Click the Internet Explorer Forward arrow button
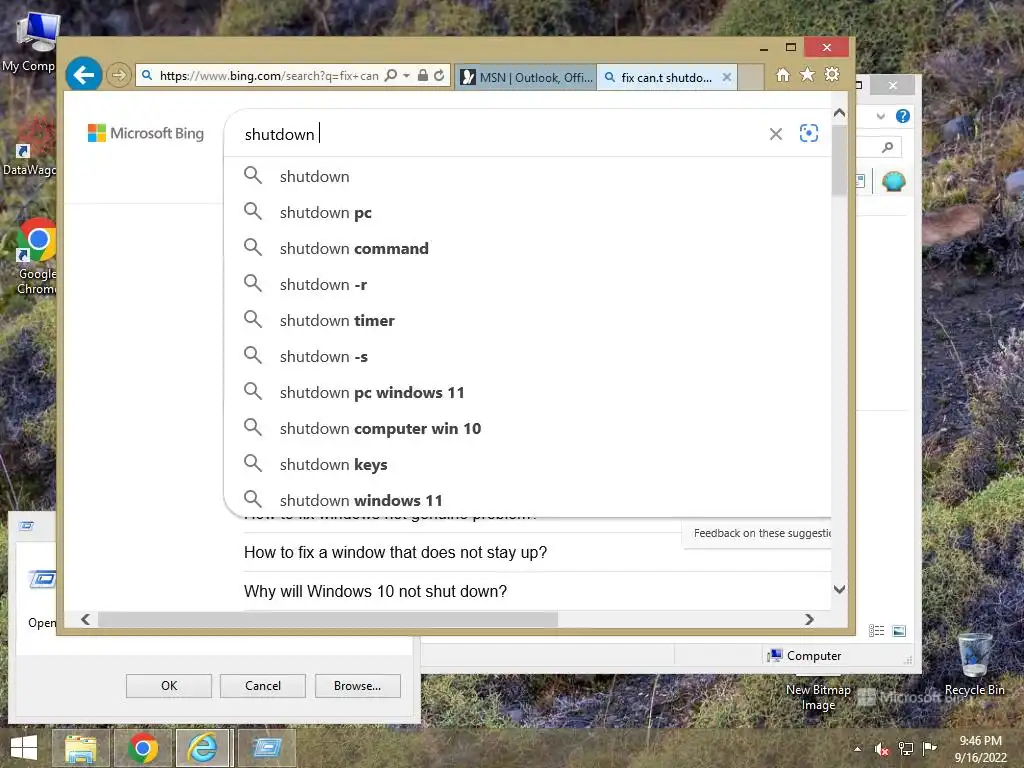Screen dimensions: 1024x768 click(x=119, y=75)
